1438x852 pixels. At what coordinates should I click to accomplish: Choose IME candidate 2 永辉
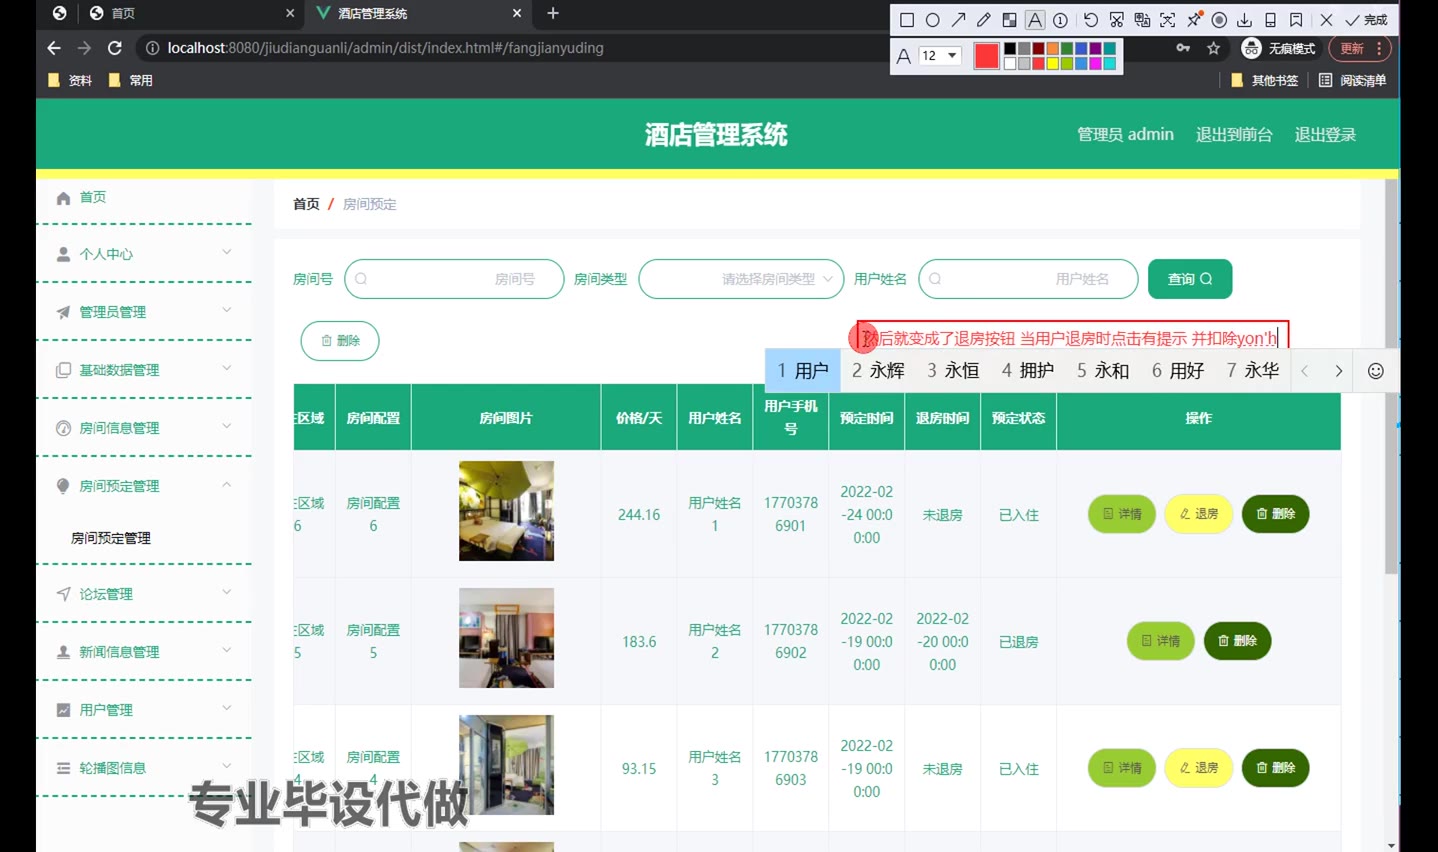[x=878, y=371]
